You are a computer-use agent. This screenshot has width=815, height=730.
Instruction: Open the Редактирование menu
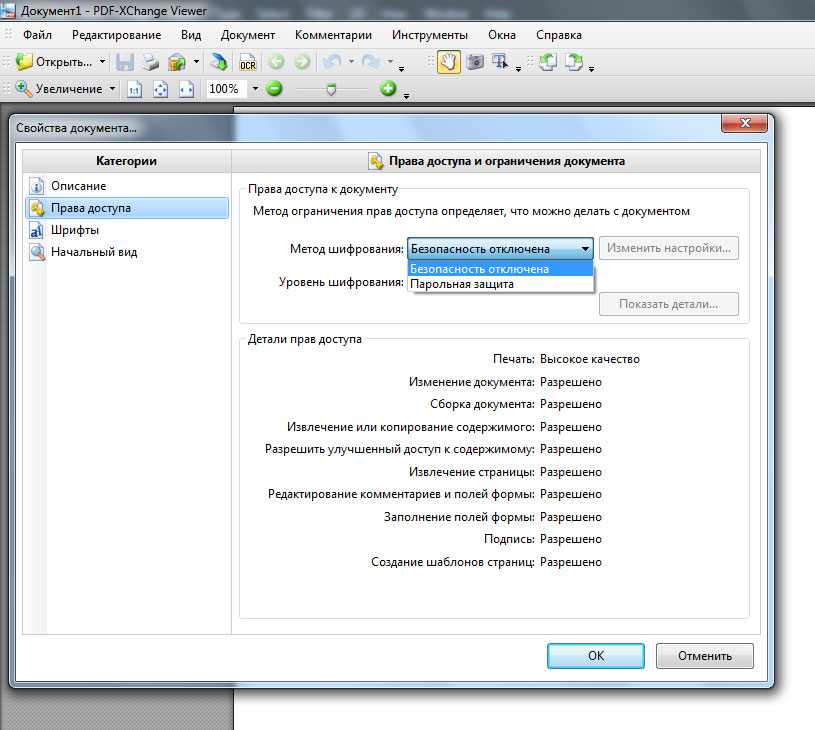click(x=116, y=35)
